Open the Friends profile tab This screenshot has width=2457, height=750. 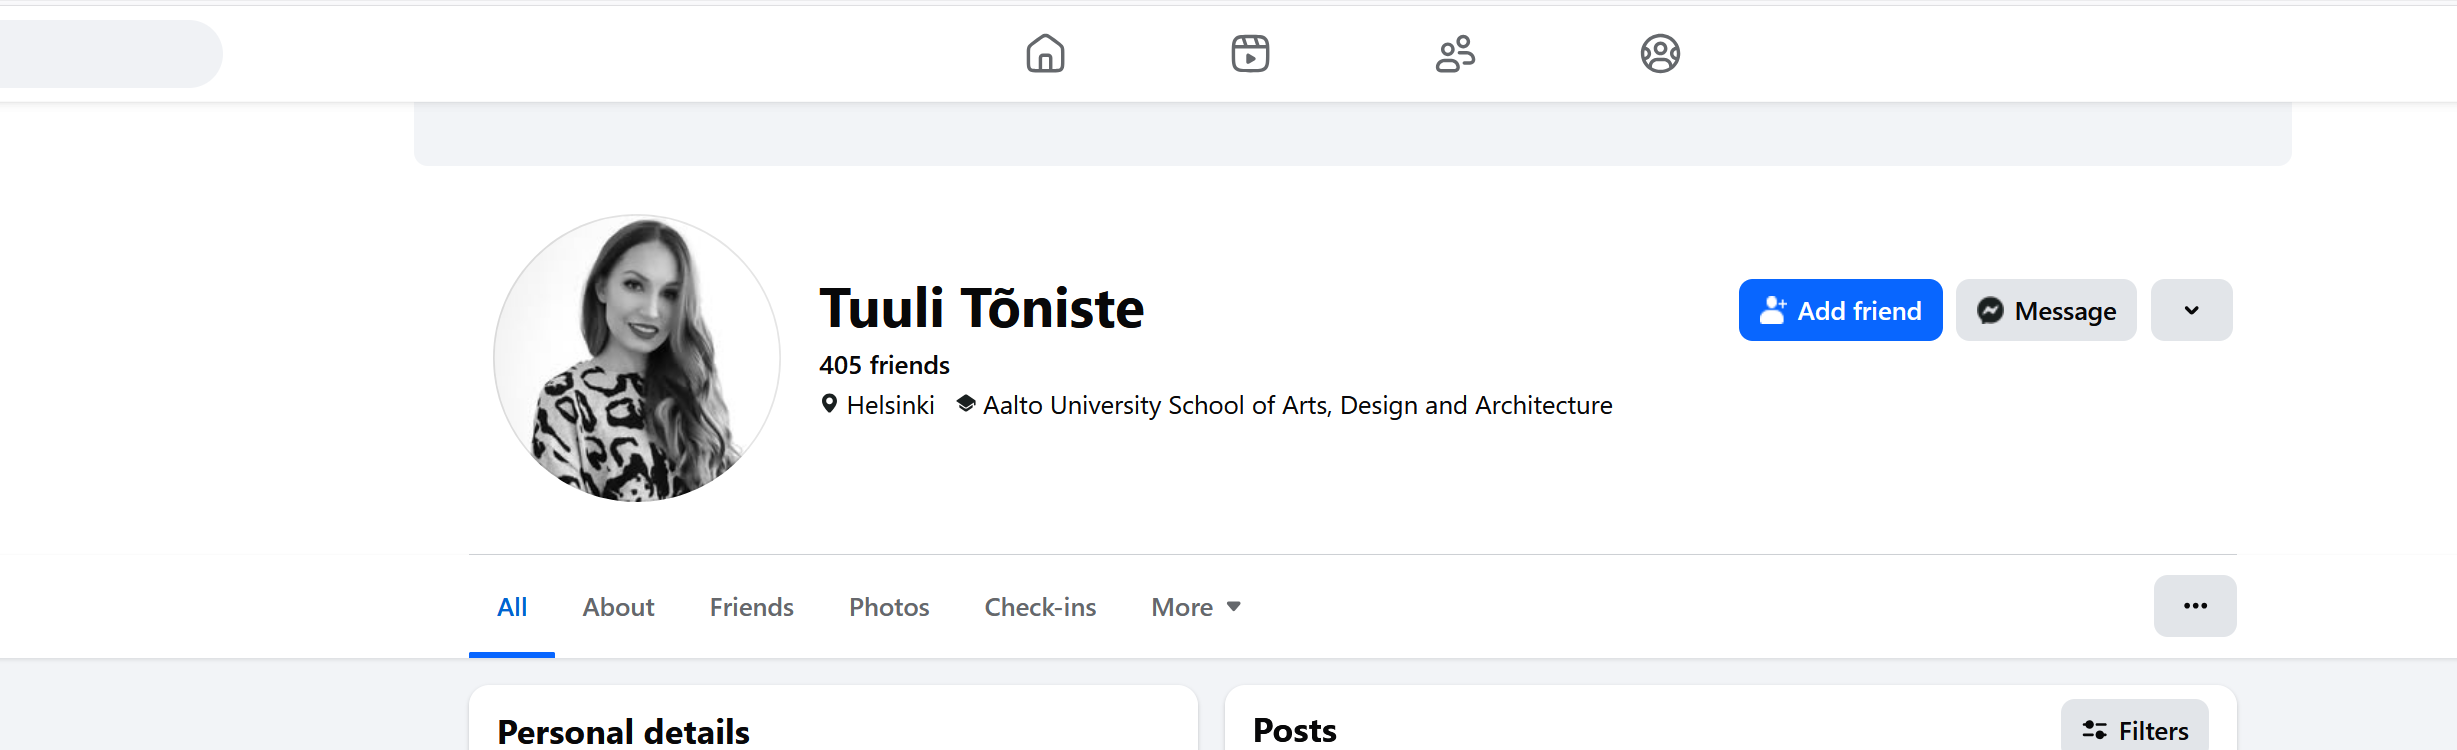751,607
